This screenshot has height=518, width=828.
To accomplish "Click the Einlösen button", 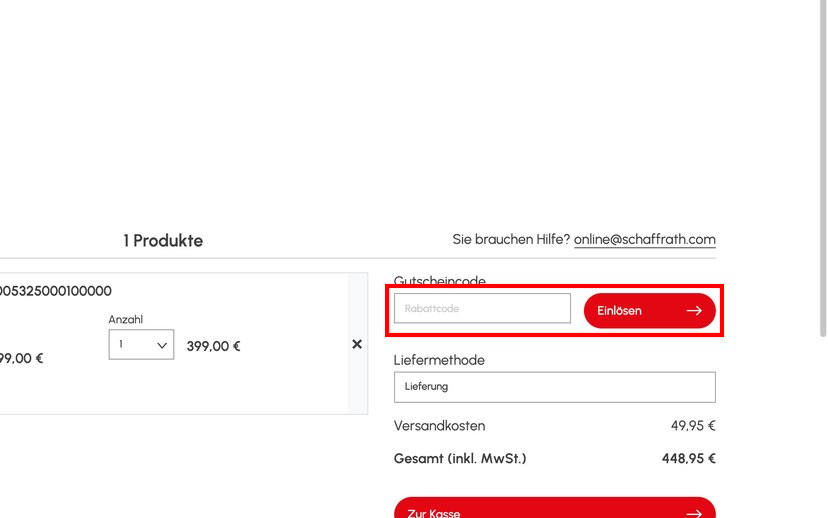I will click(650, 310).
